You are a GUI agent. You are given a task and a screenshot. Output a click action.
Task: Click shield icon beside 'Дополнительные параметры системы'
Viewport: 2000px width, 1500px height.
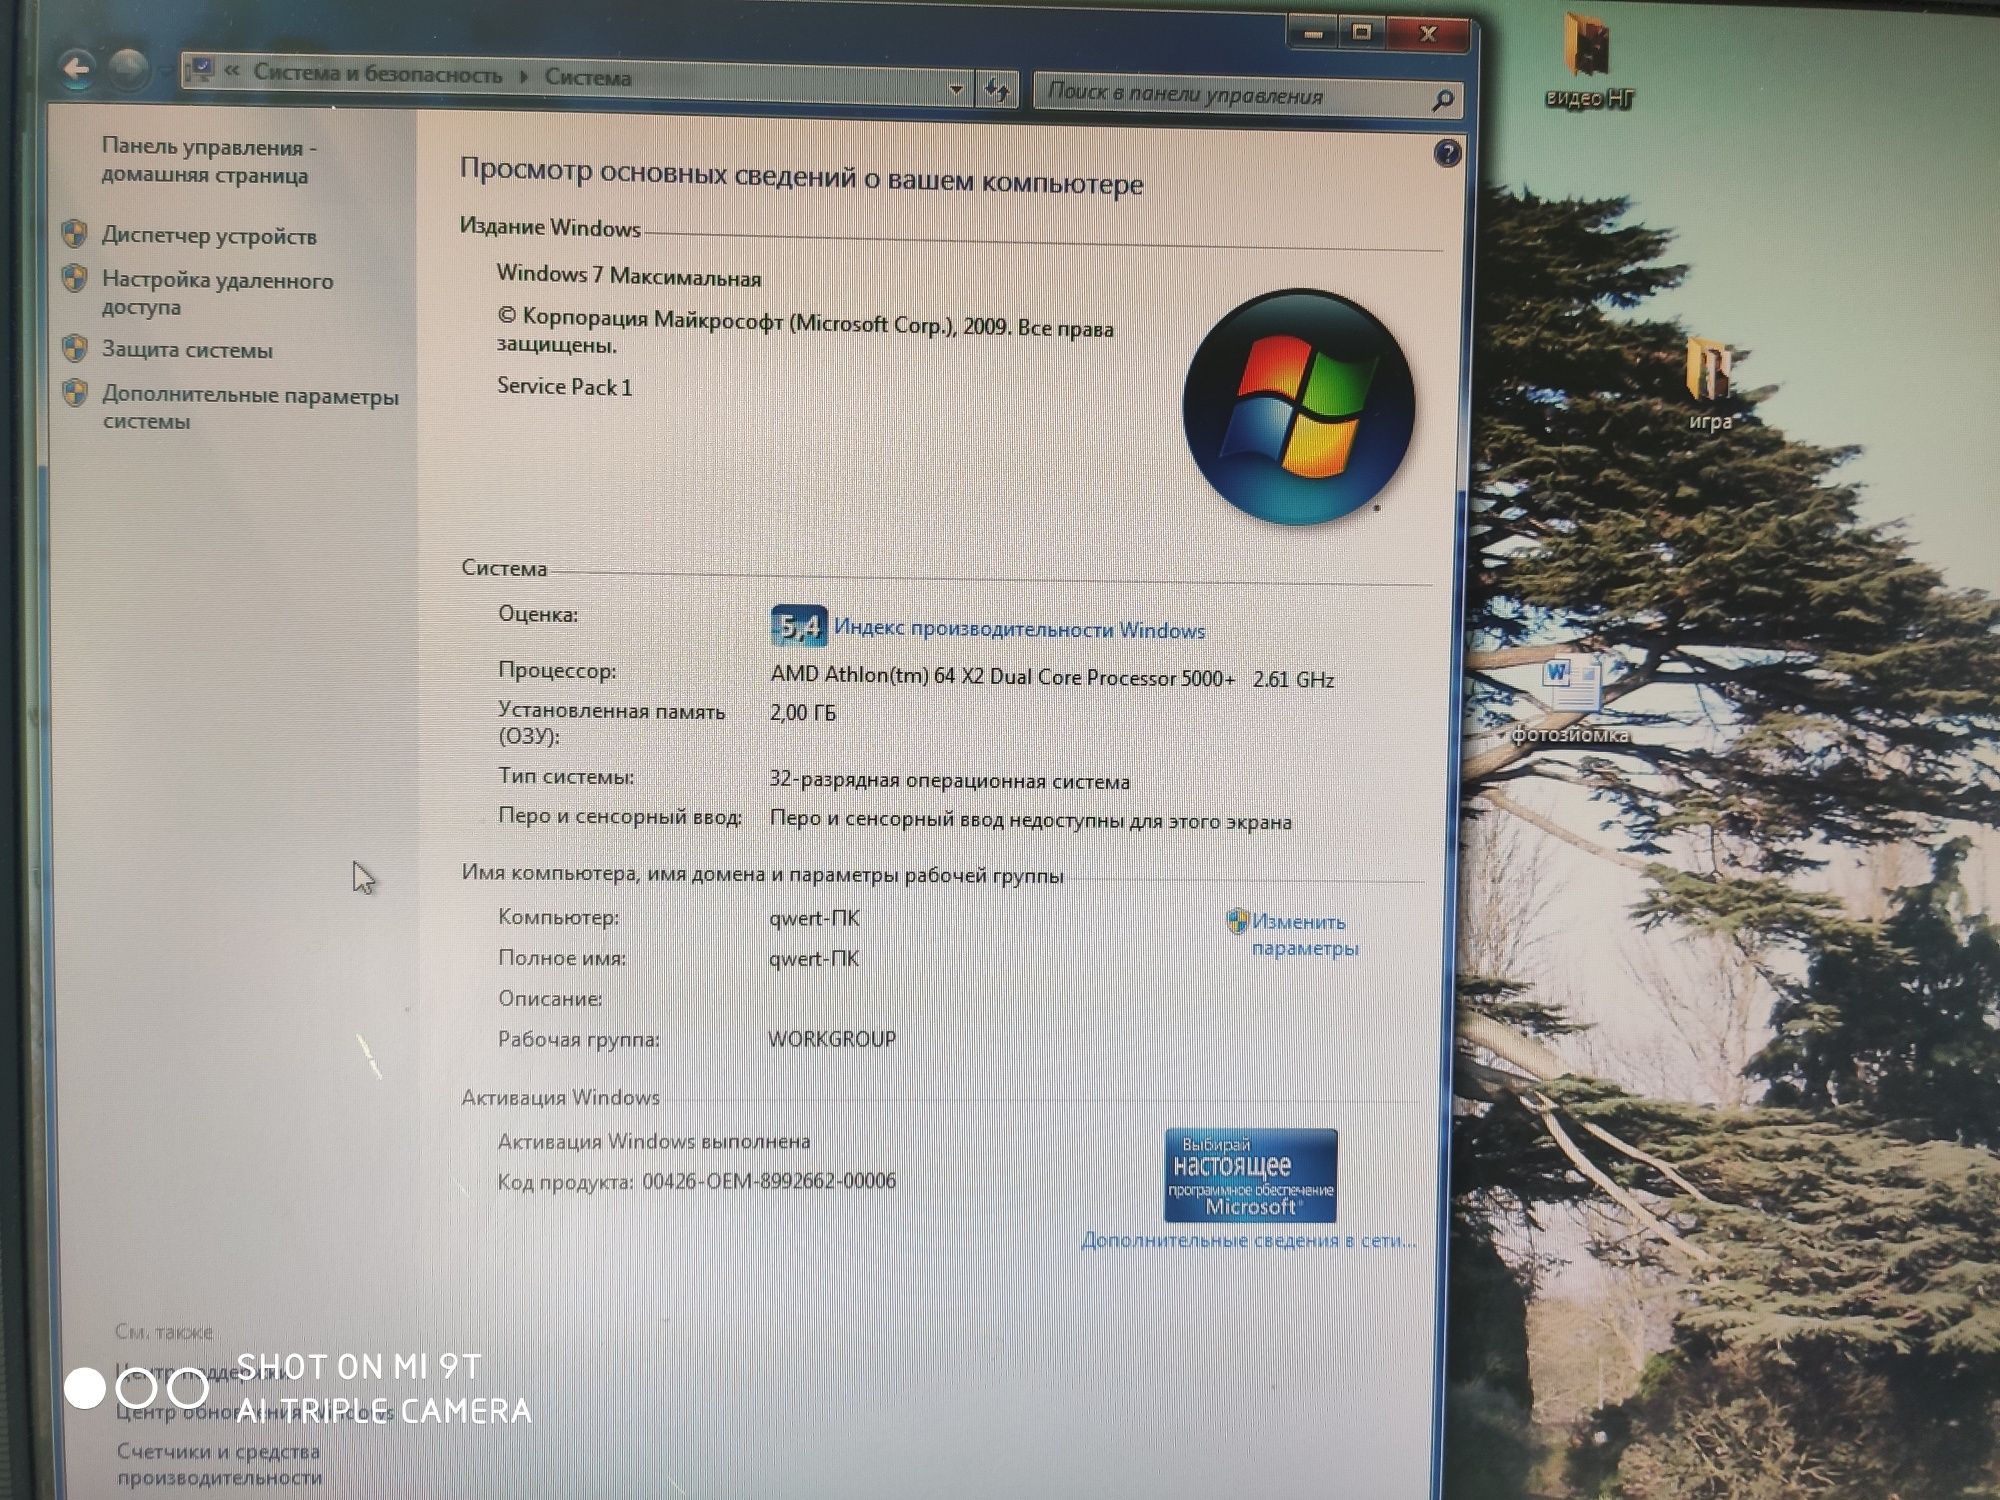click(75, 393)
